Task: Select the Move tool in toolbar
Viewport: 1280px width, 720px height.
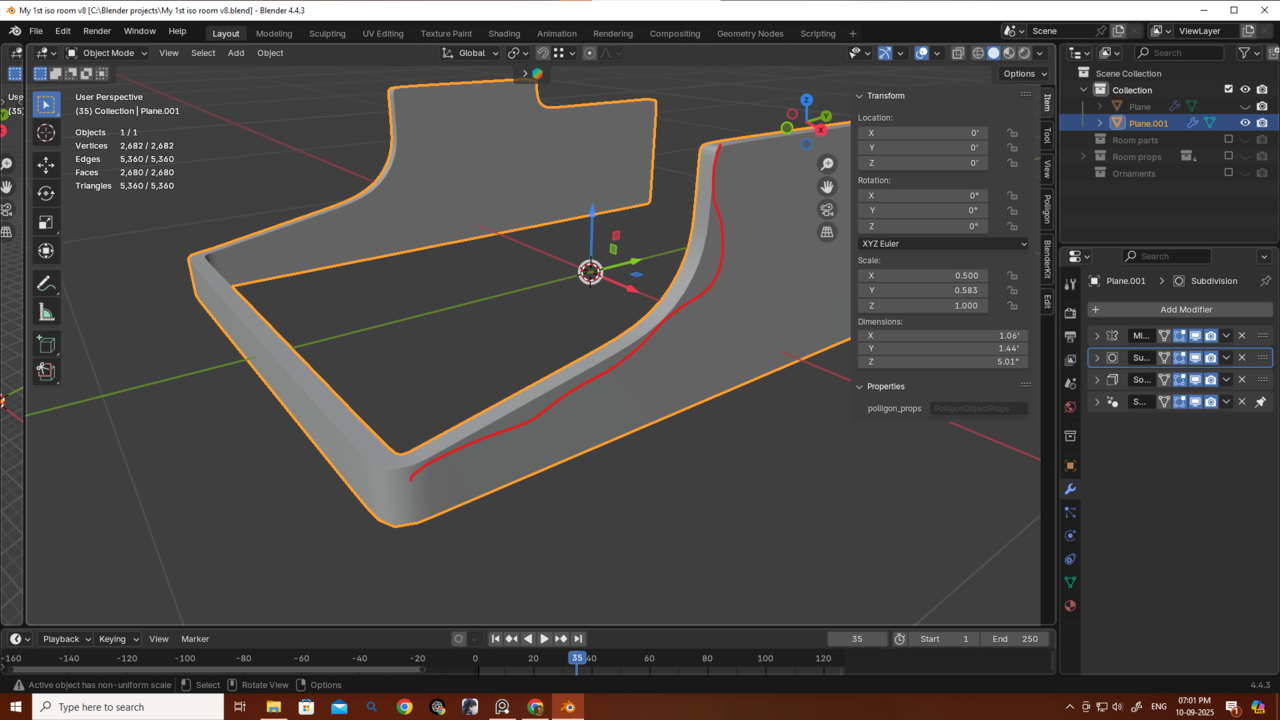Action: 46,164
